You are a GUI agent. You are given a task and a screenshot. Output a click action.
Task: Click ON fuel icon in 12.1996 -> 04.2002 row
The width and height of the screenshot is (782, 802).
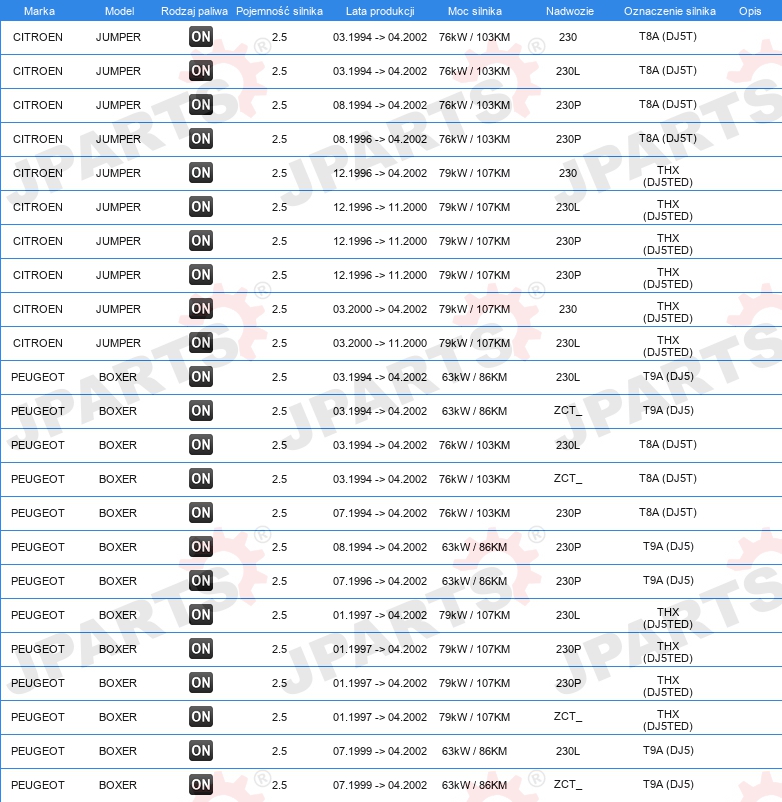[200, 173]
